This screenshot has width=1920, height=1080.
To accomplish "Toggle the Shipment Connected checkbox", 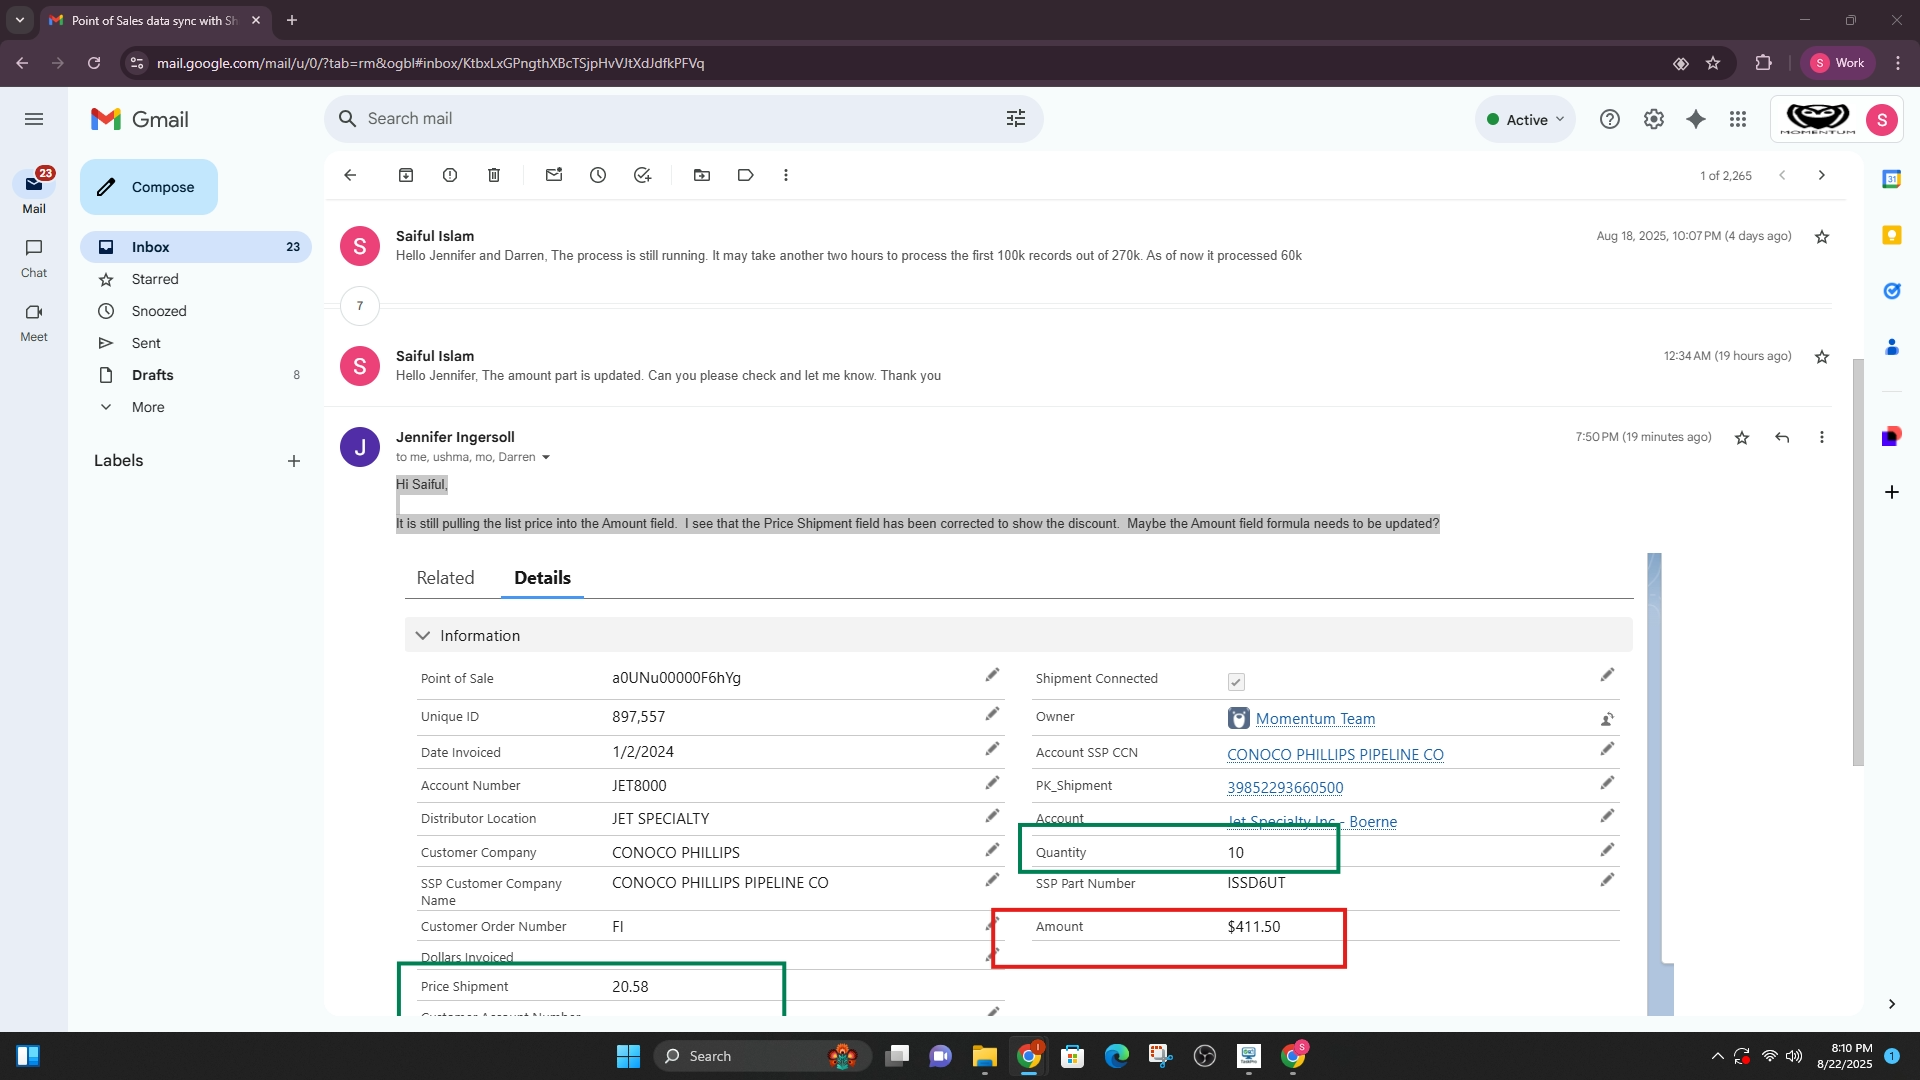I will click(1236, 682).
